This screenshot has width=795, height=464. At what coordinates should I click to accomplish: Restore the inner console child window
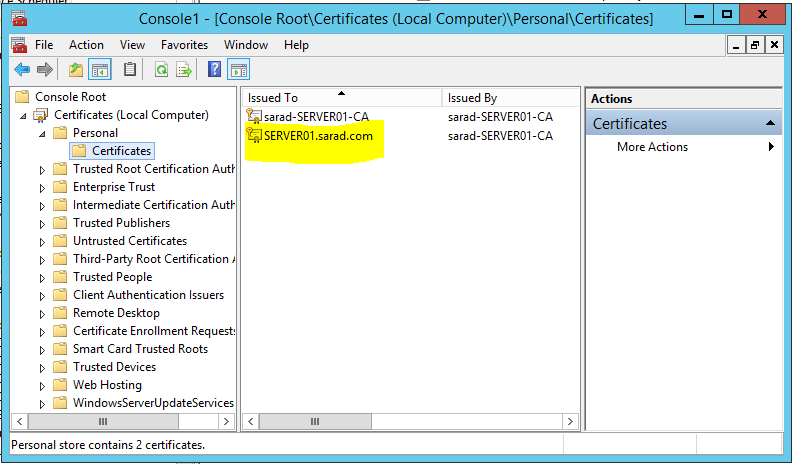pos(755,45)
